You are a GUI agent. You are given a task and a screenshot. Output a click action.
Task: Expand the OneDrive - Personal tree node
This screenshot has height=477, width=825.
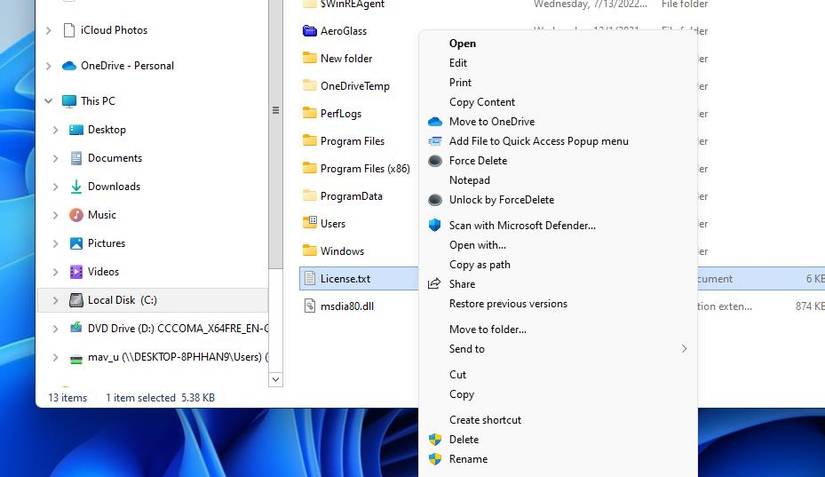point(48,66)
